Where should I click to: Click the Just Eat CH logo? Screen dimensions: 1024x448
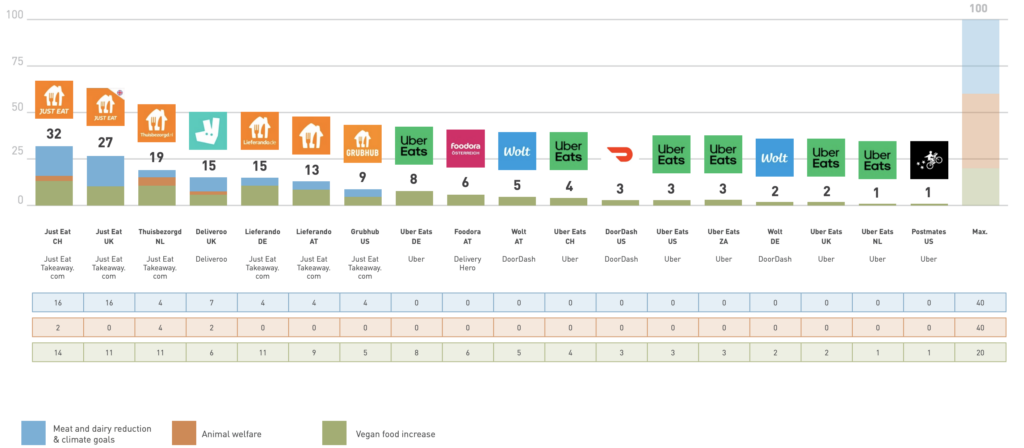coord(53,100)
